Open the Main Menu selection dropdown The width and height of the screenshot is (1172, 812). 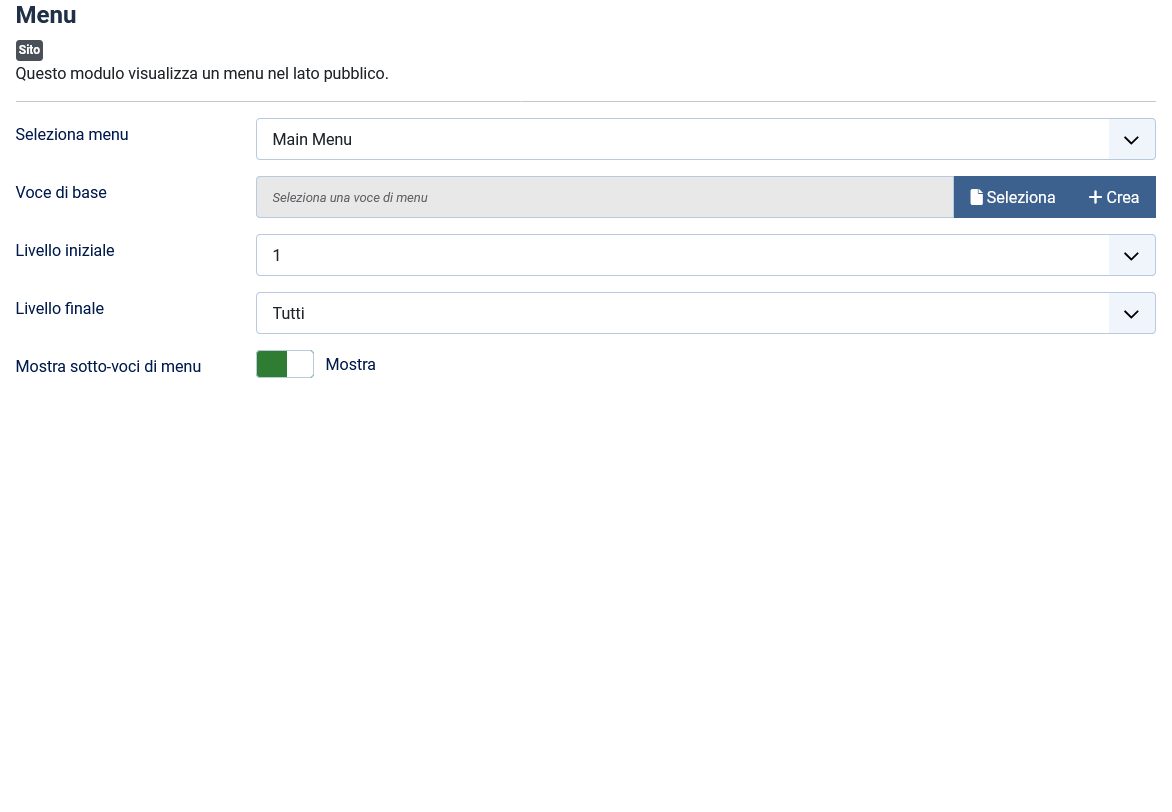coord(682,140)
